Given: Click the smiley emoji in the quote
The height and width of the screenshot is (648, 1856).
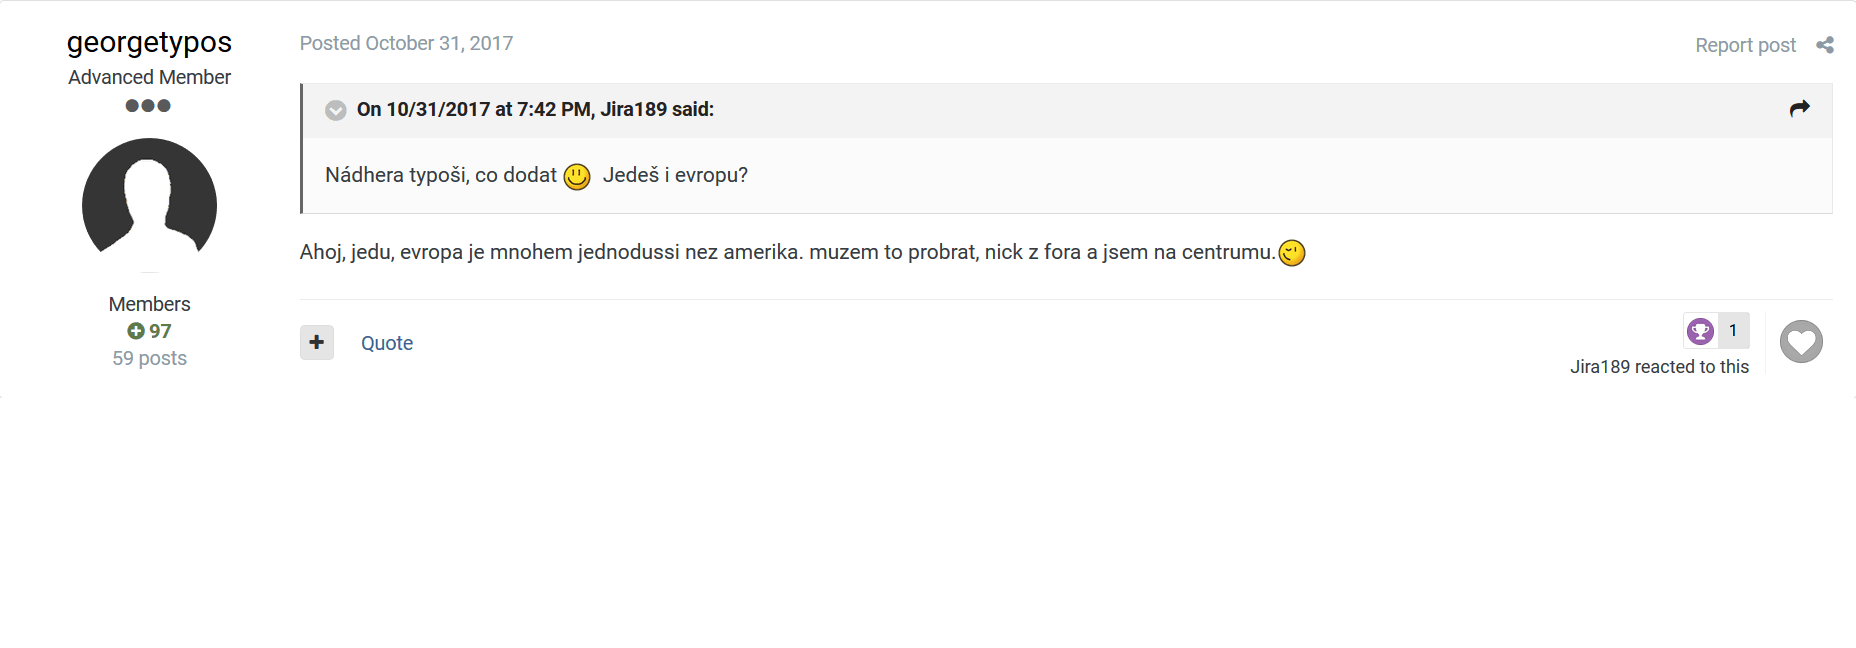Looking at the screenshot, I should coord(577,177).
